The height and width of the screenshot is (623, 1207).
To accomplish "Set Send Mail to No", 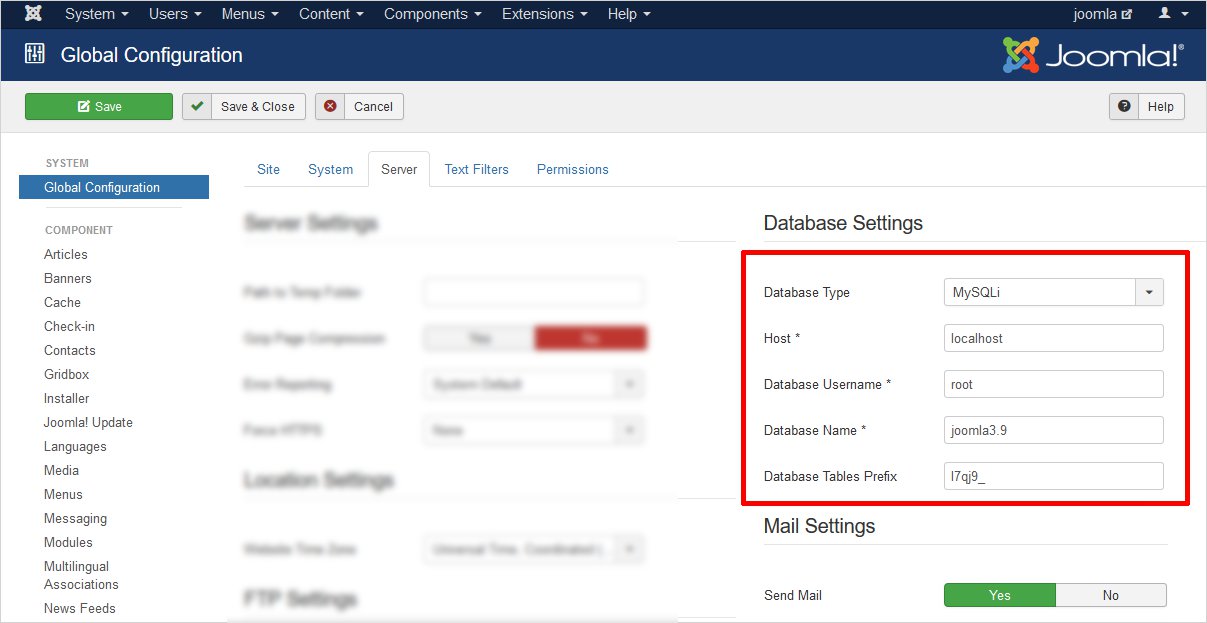I will pyautogui.click(x=1110, y=595).
